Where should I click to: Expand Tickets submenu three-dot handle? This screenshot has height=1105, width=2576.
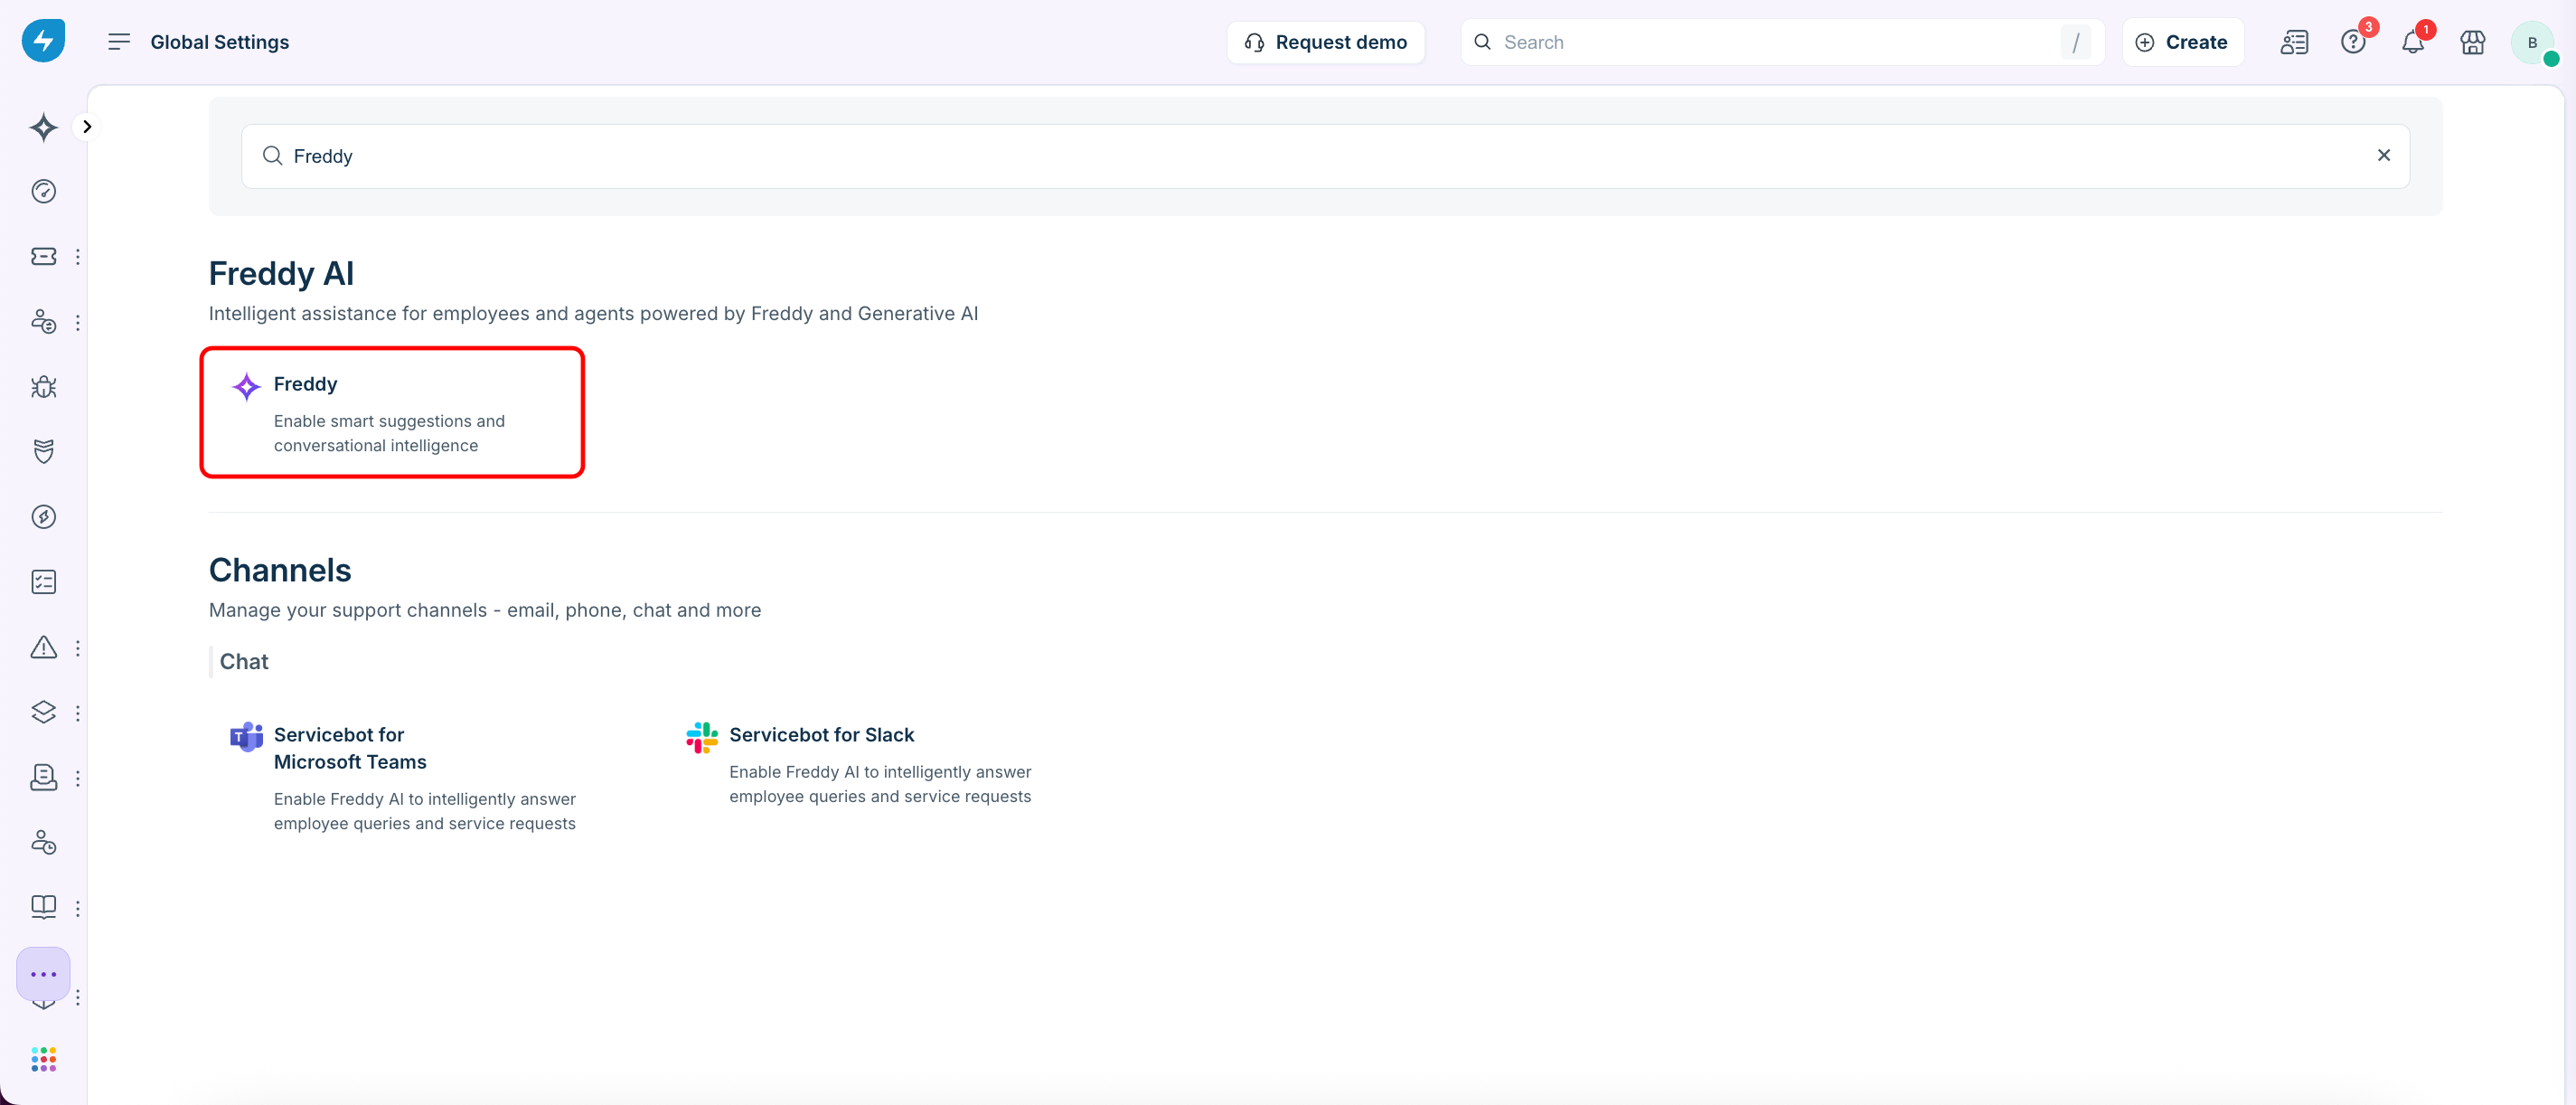coord(77,257)
